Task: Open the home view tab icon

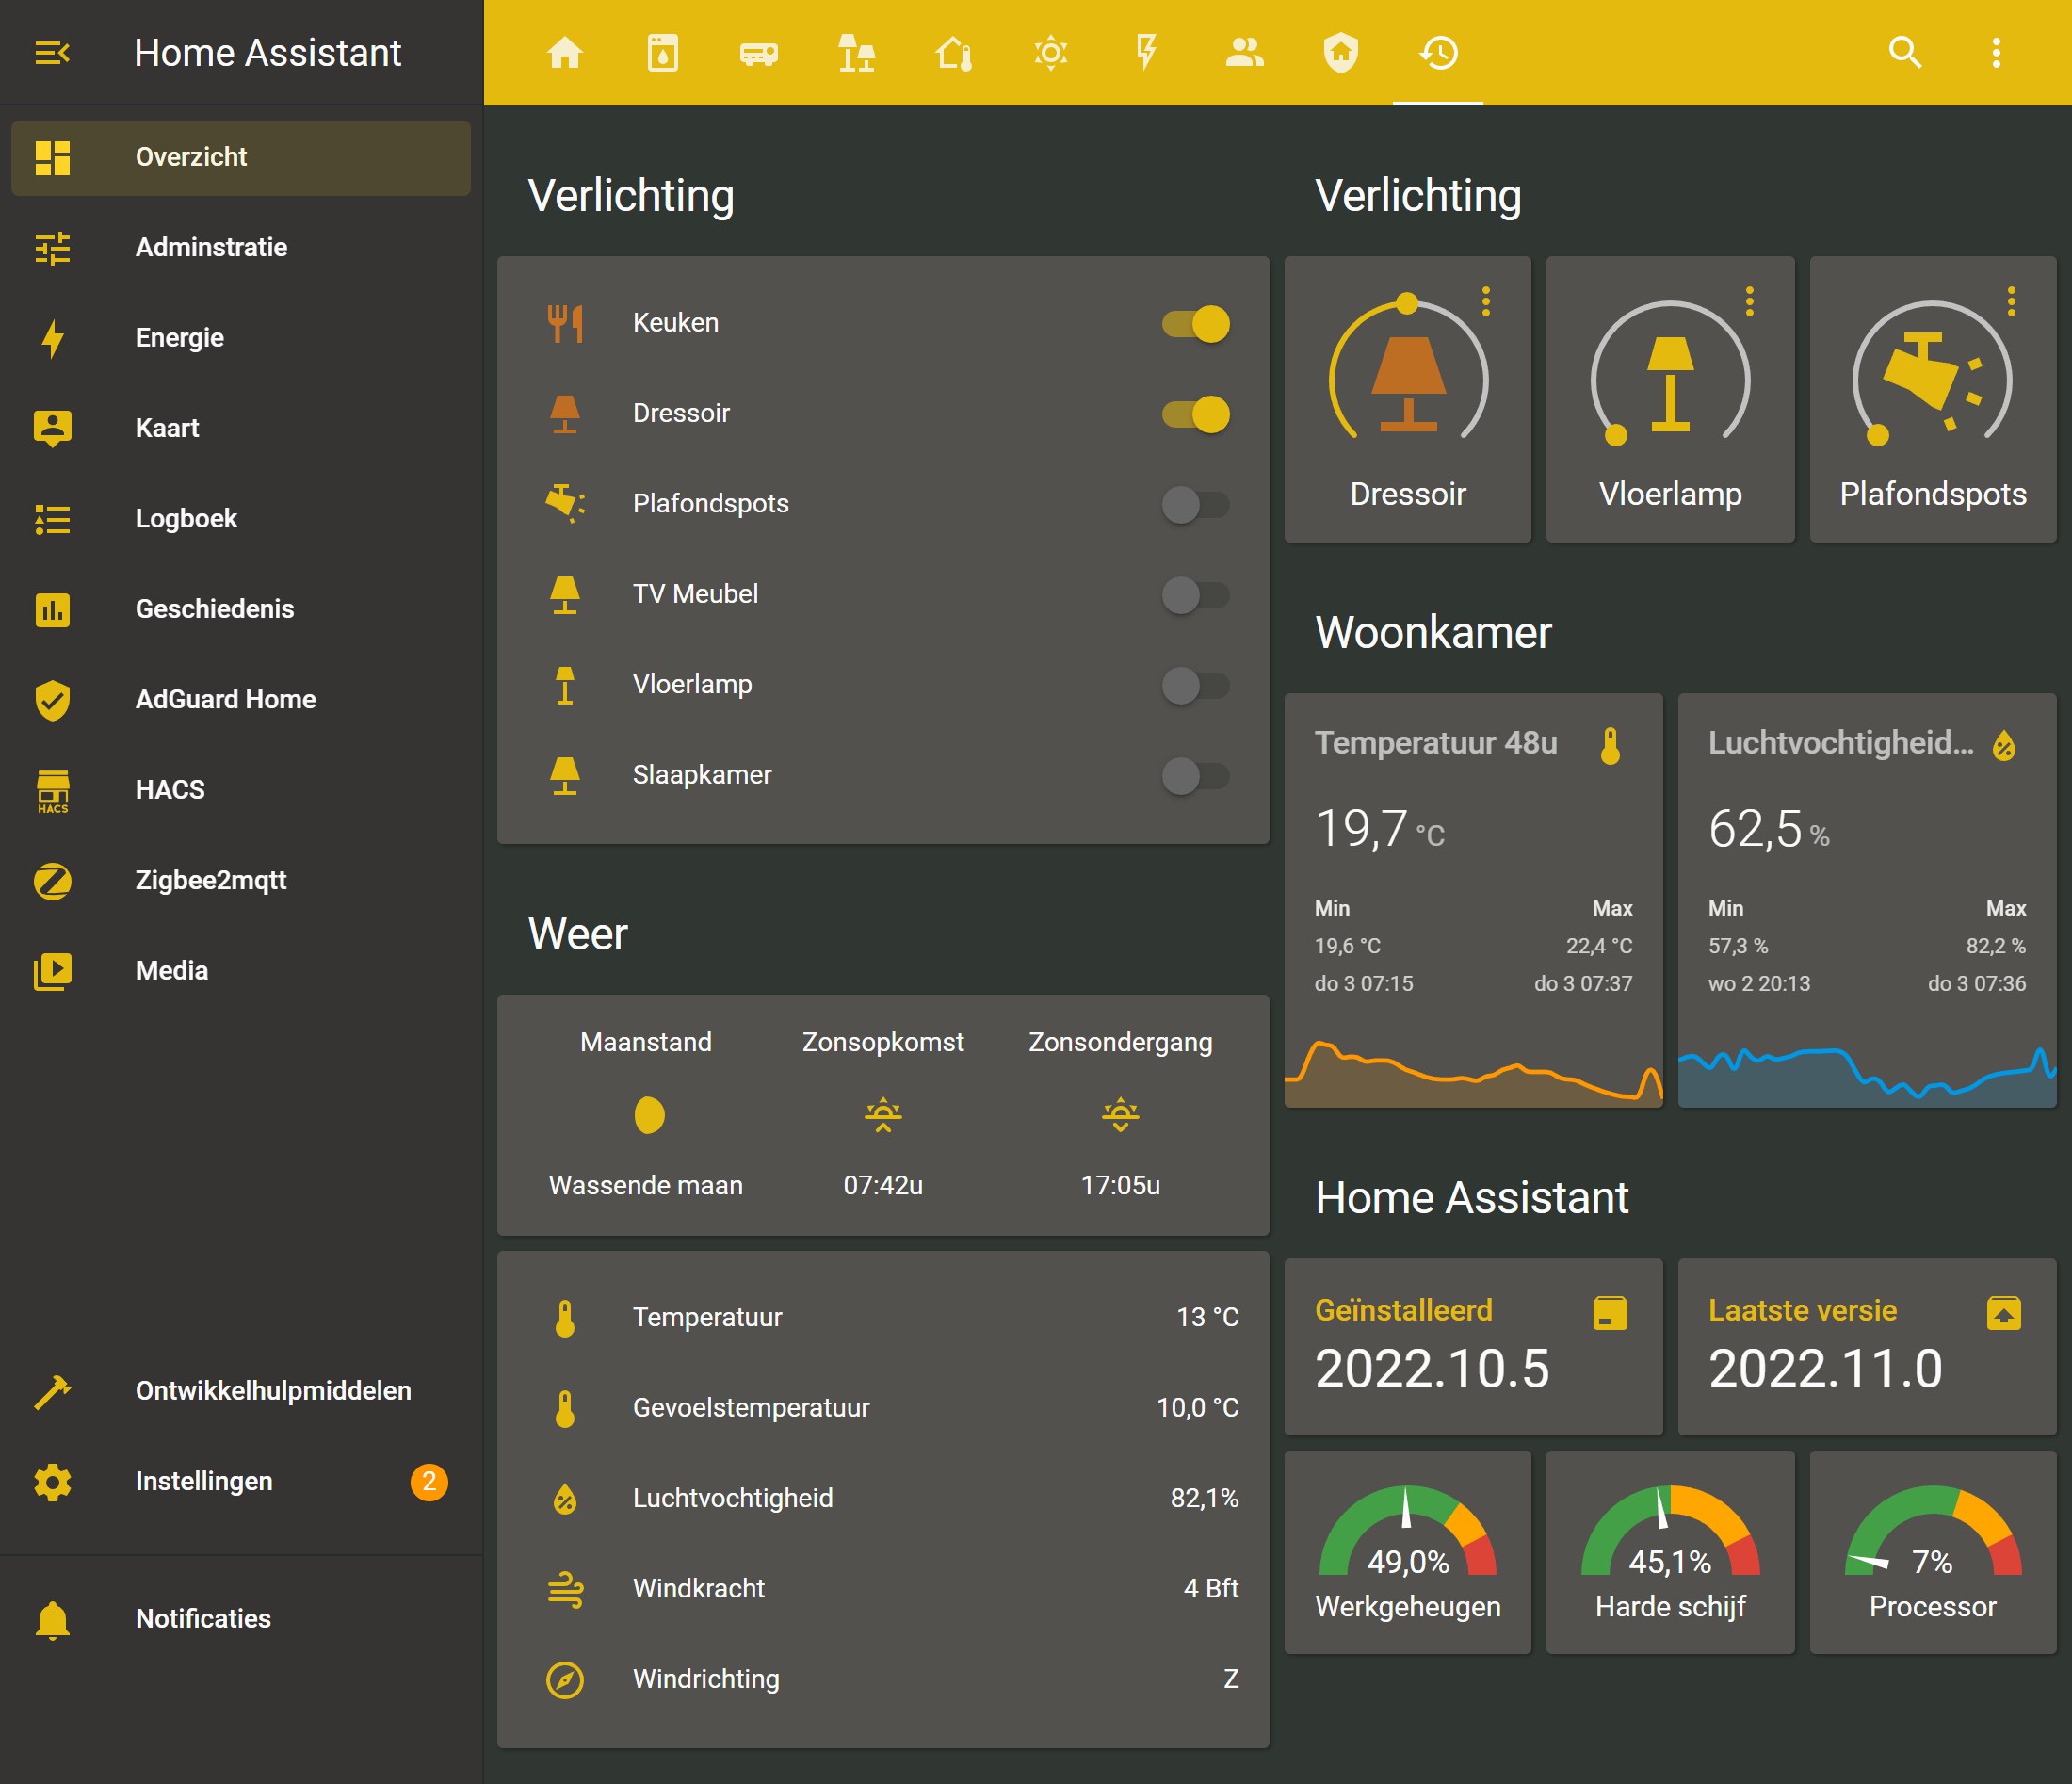Action: pyautogui.click(x=565, y=52)
